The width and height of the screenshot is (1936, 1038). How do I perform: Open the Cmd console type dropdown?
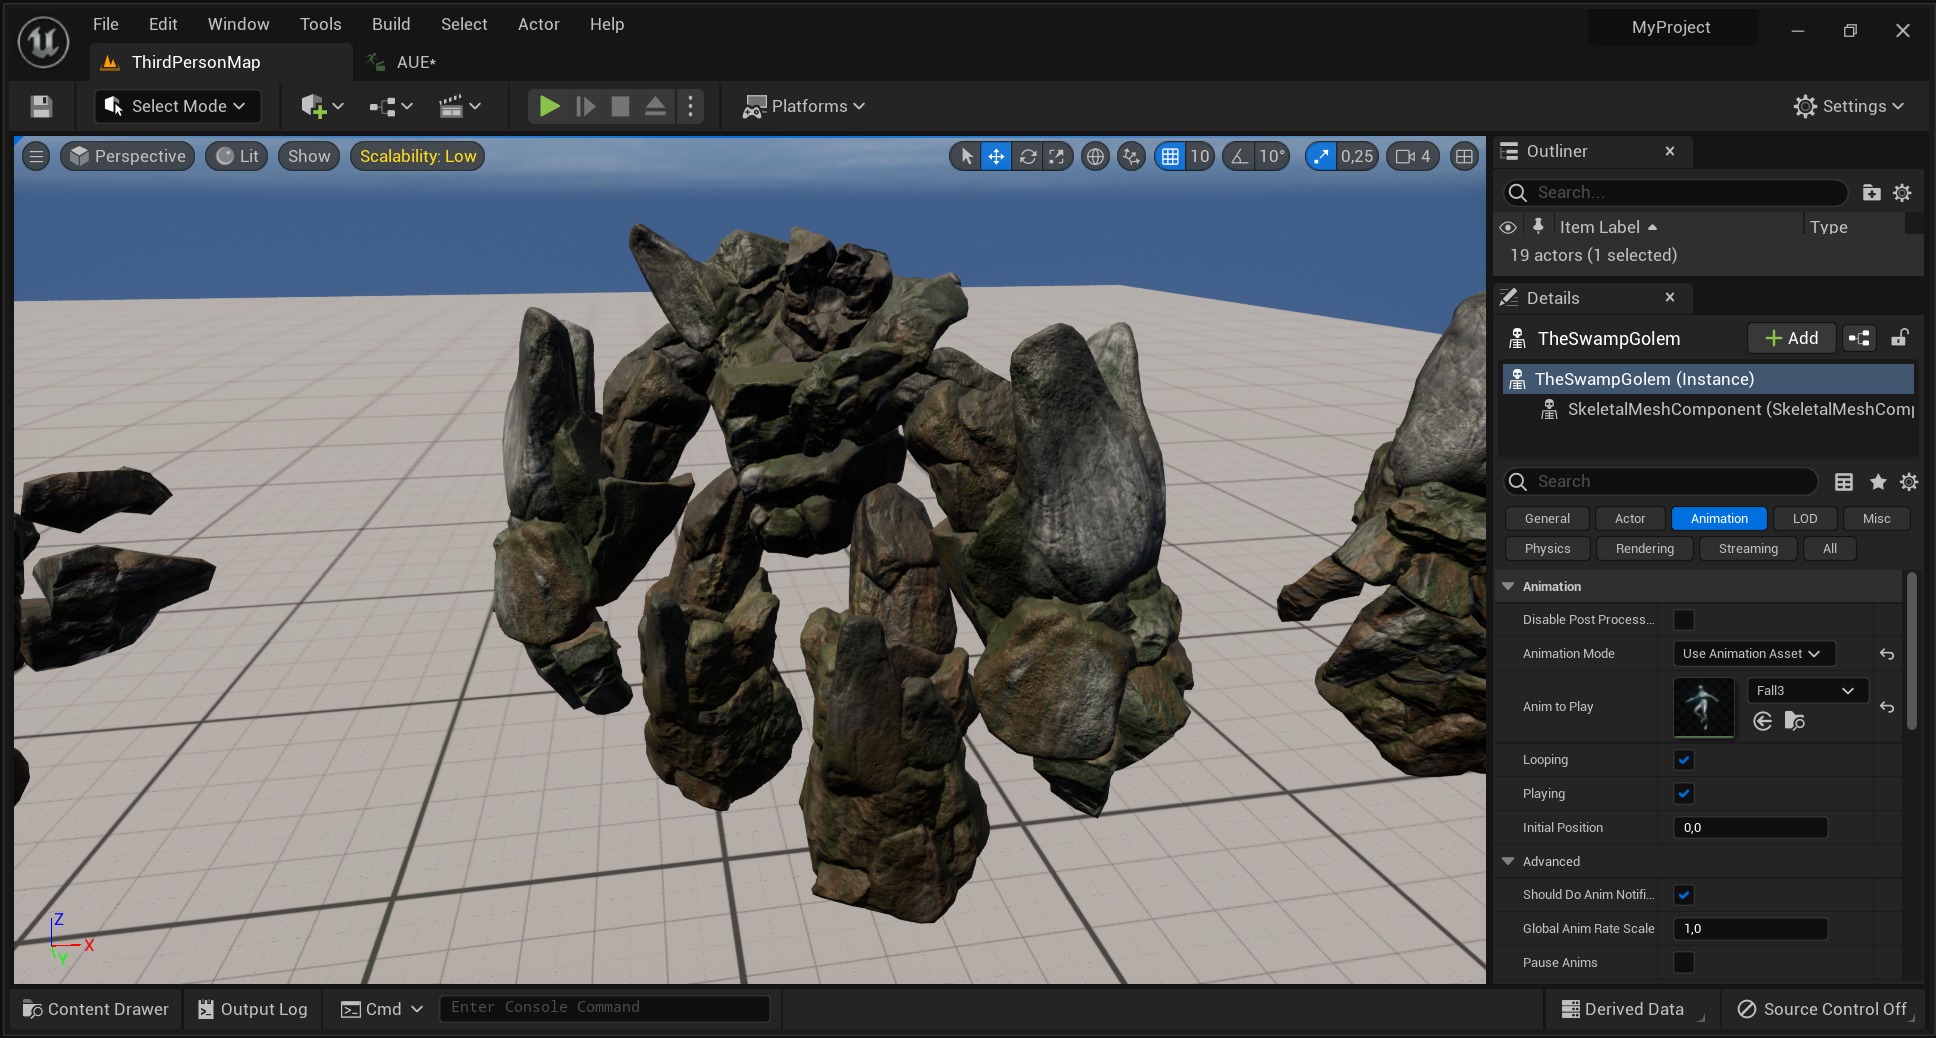(382, 1009)
